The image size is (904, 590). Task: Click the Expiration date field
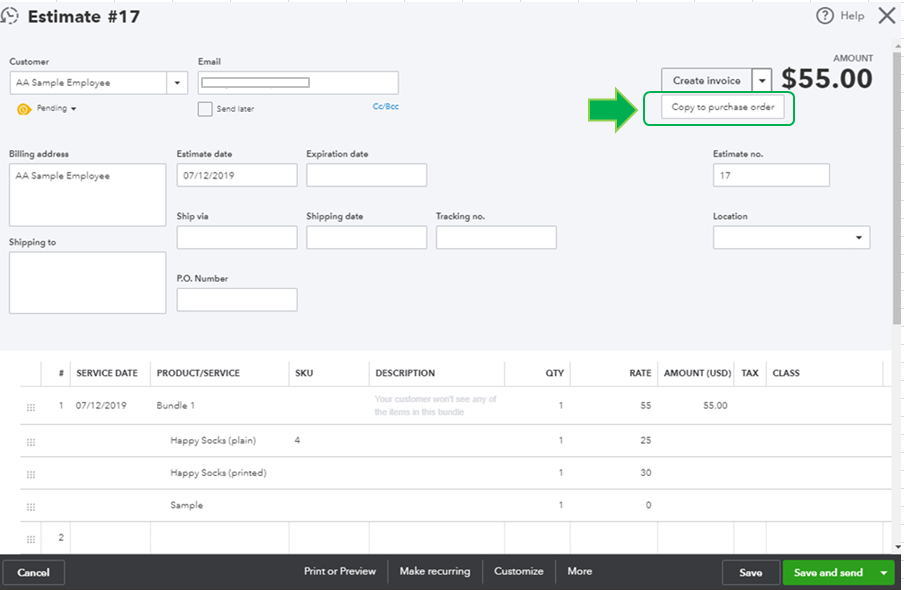point(366,175)
